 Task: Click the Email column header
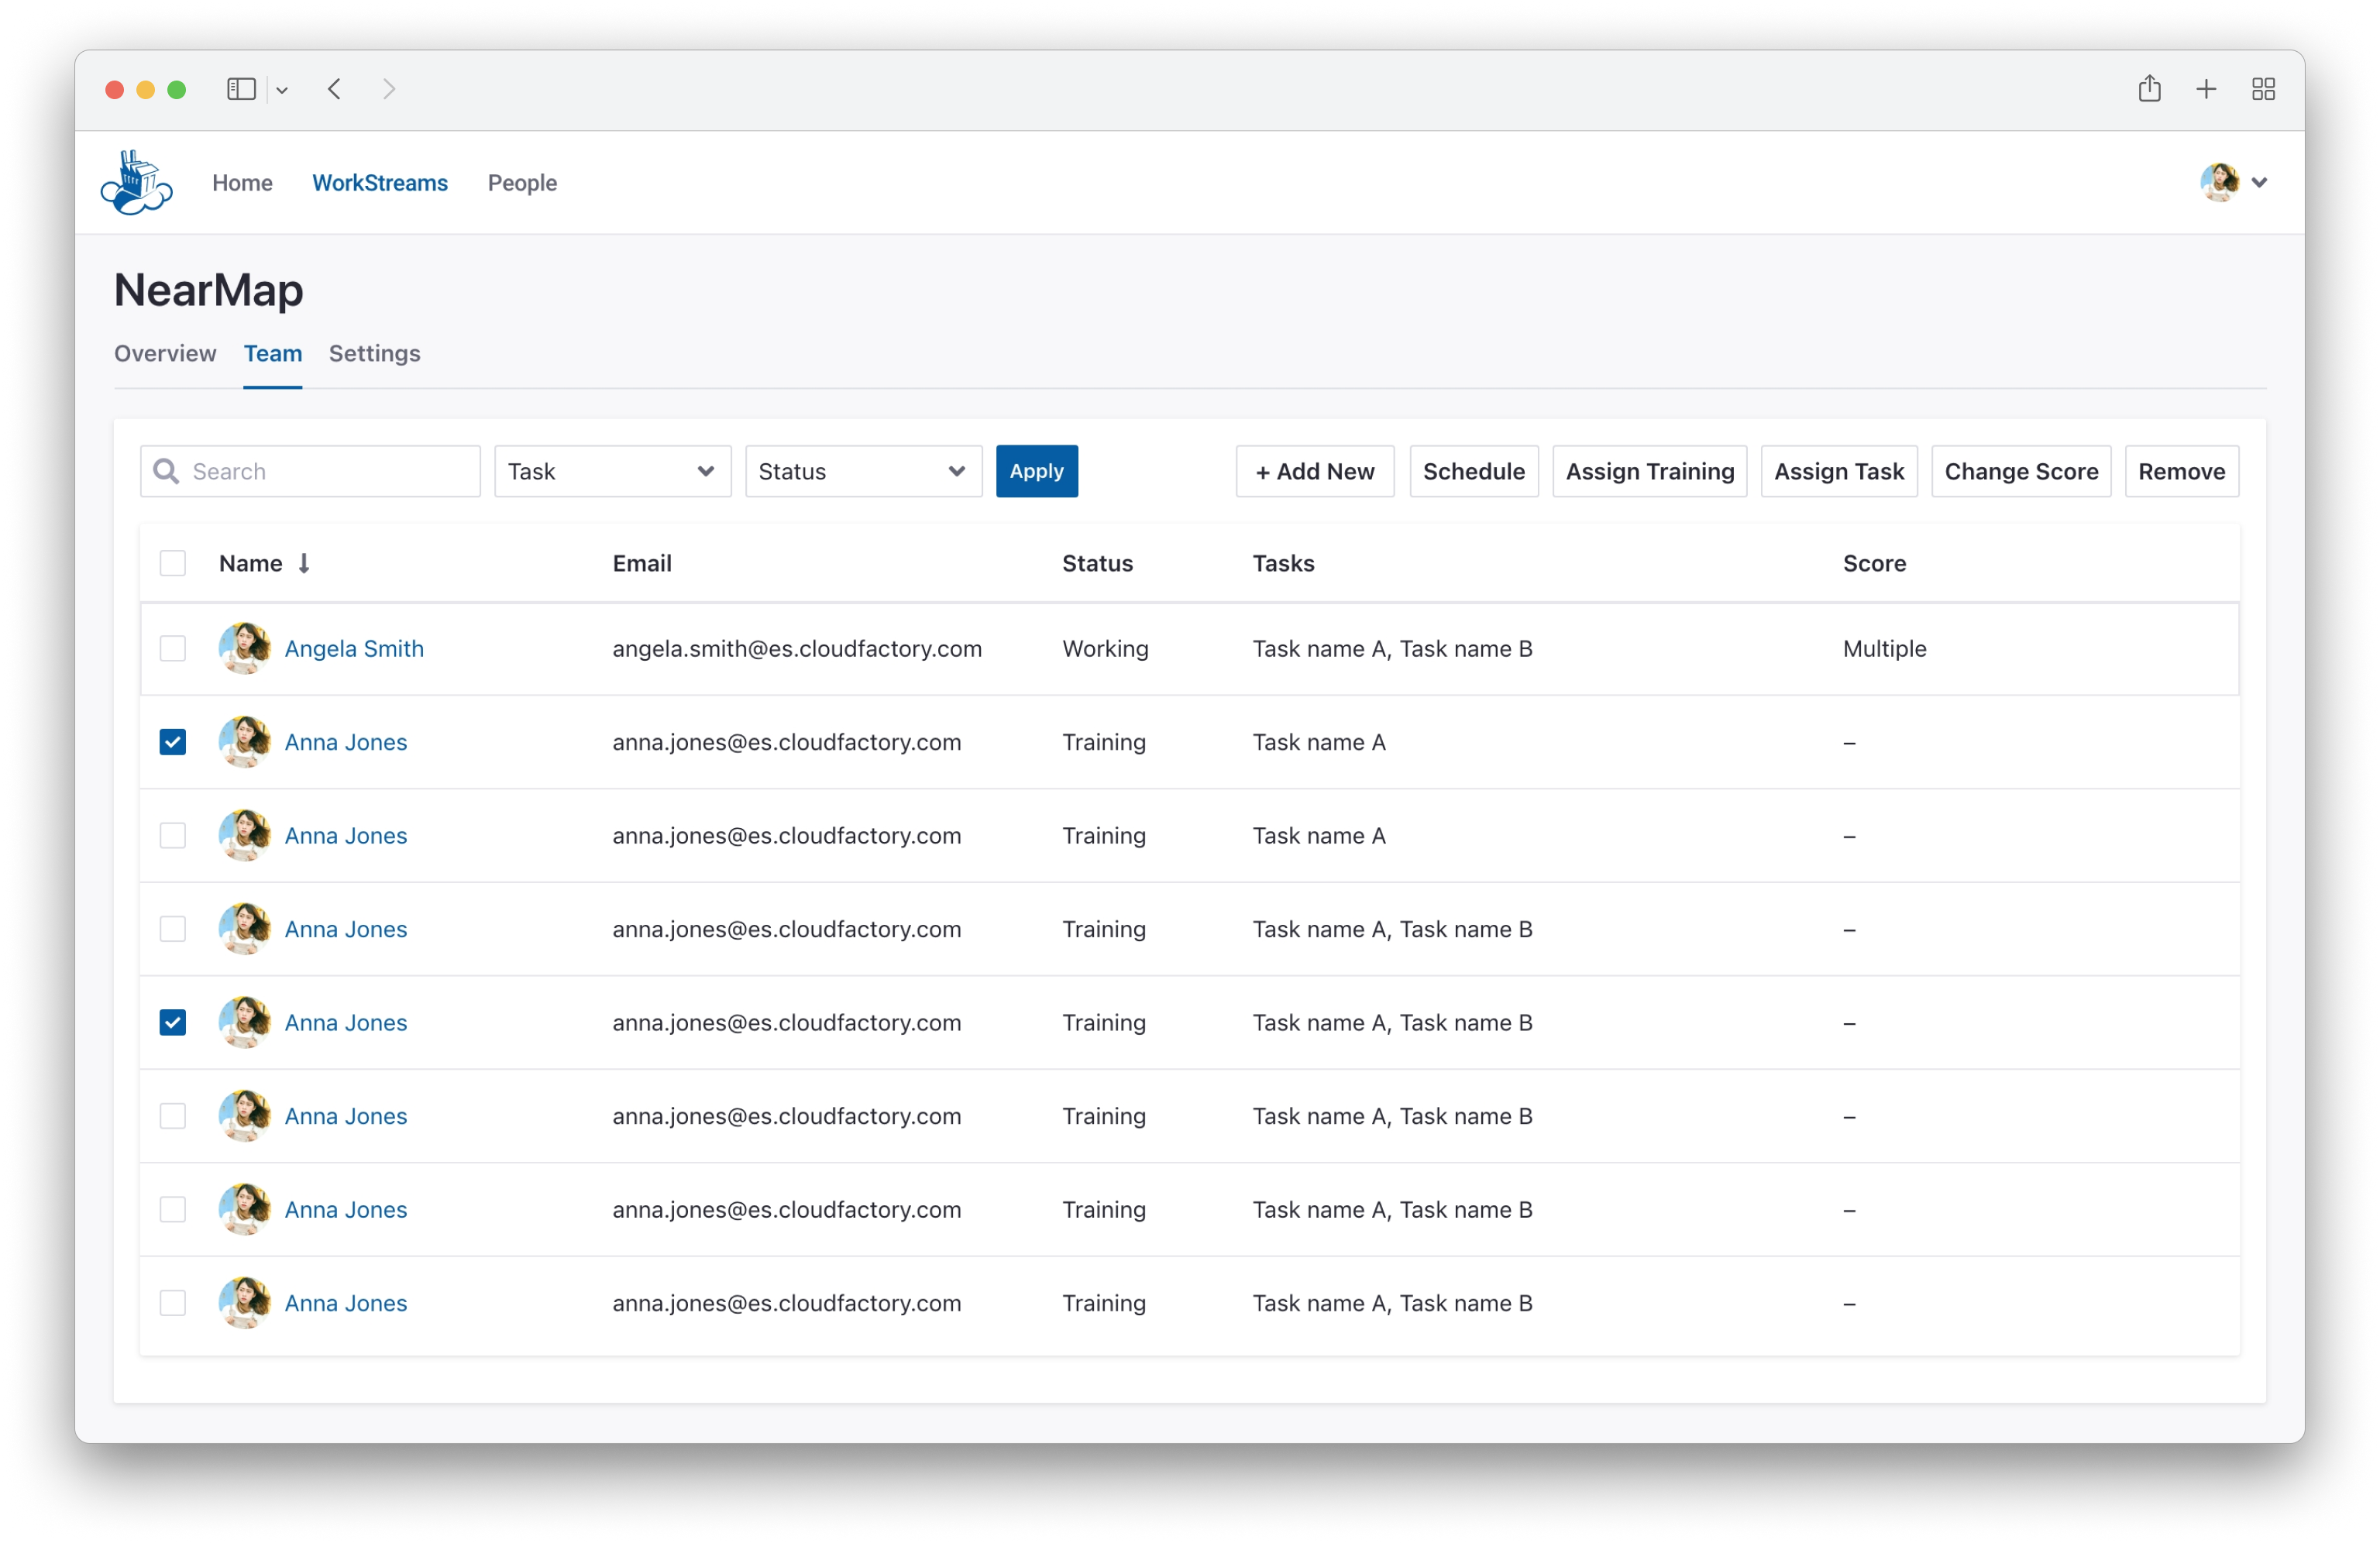(x=642, y=563)
